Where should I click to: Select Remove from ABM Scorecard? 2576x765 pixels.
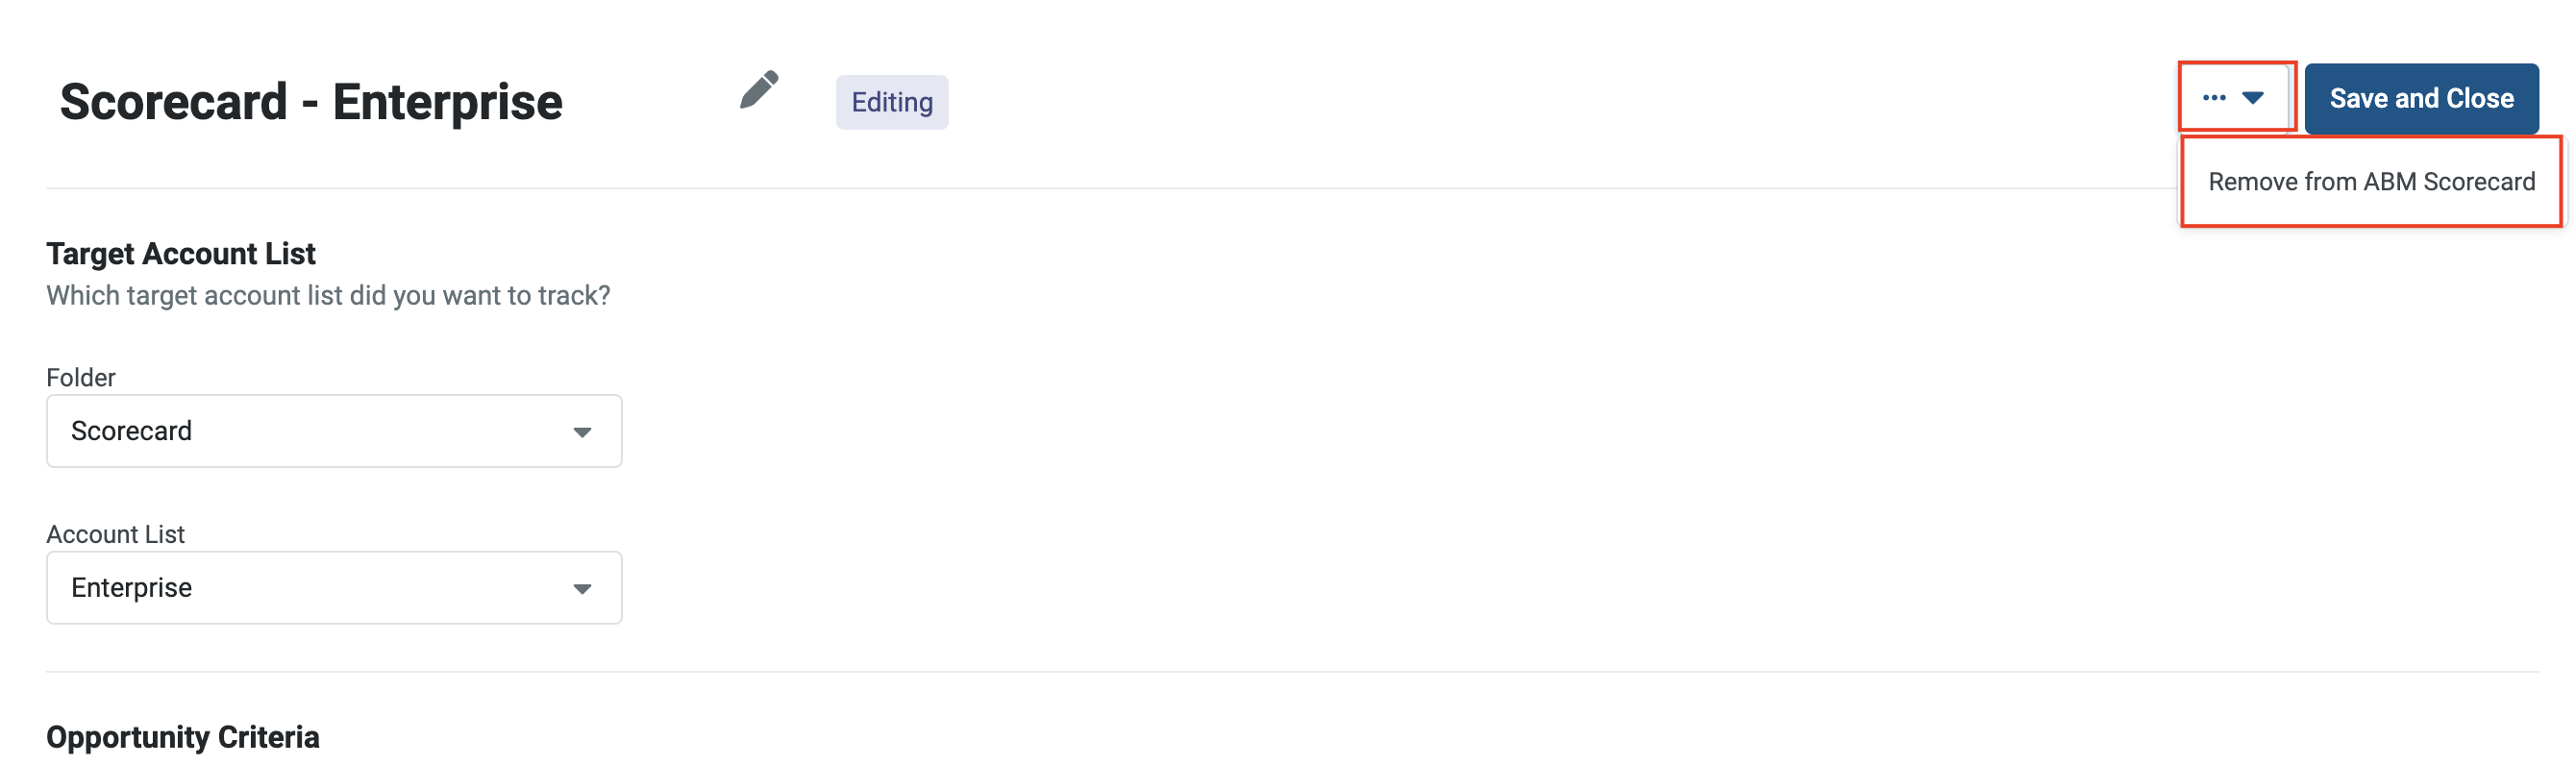click(x=2370, y=182)
